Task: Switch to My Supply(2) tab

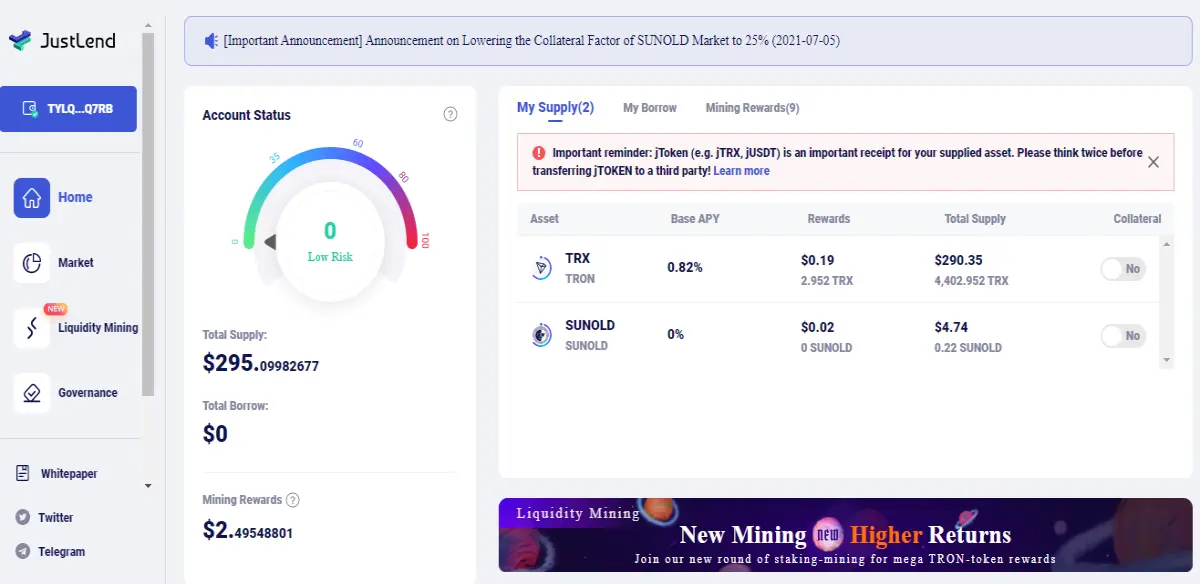Action: tap(555, 108)
